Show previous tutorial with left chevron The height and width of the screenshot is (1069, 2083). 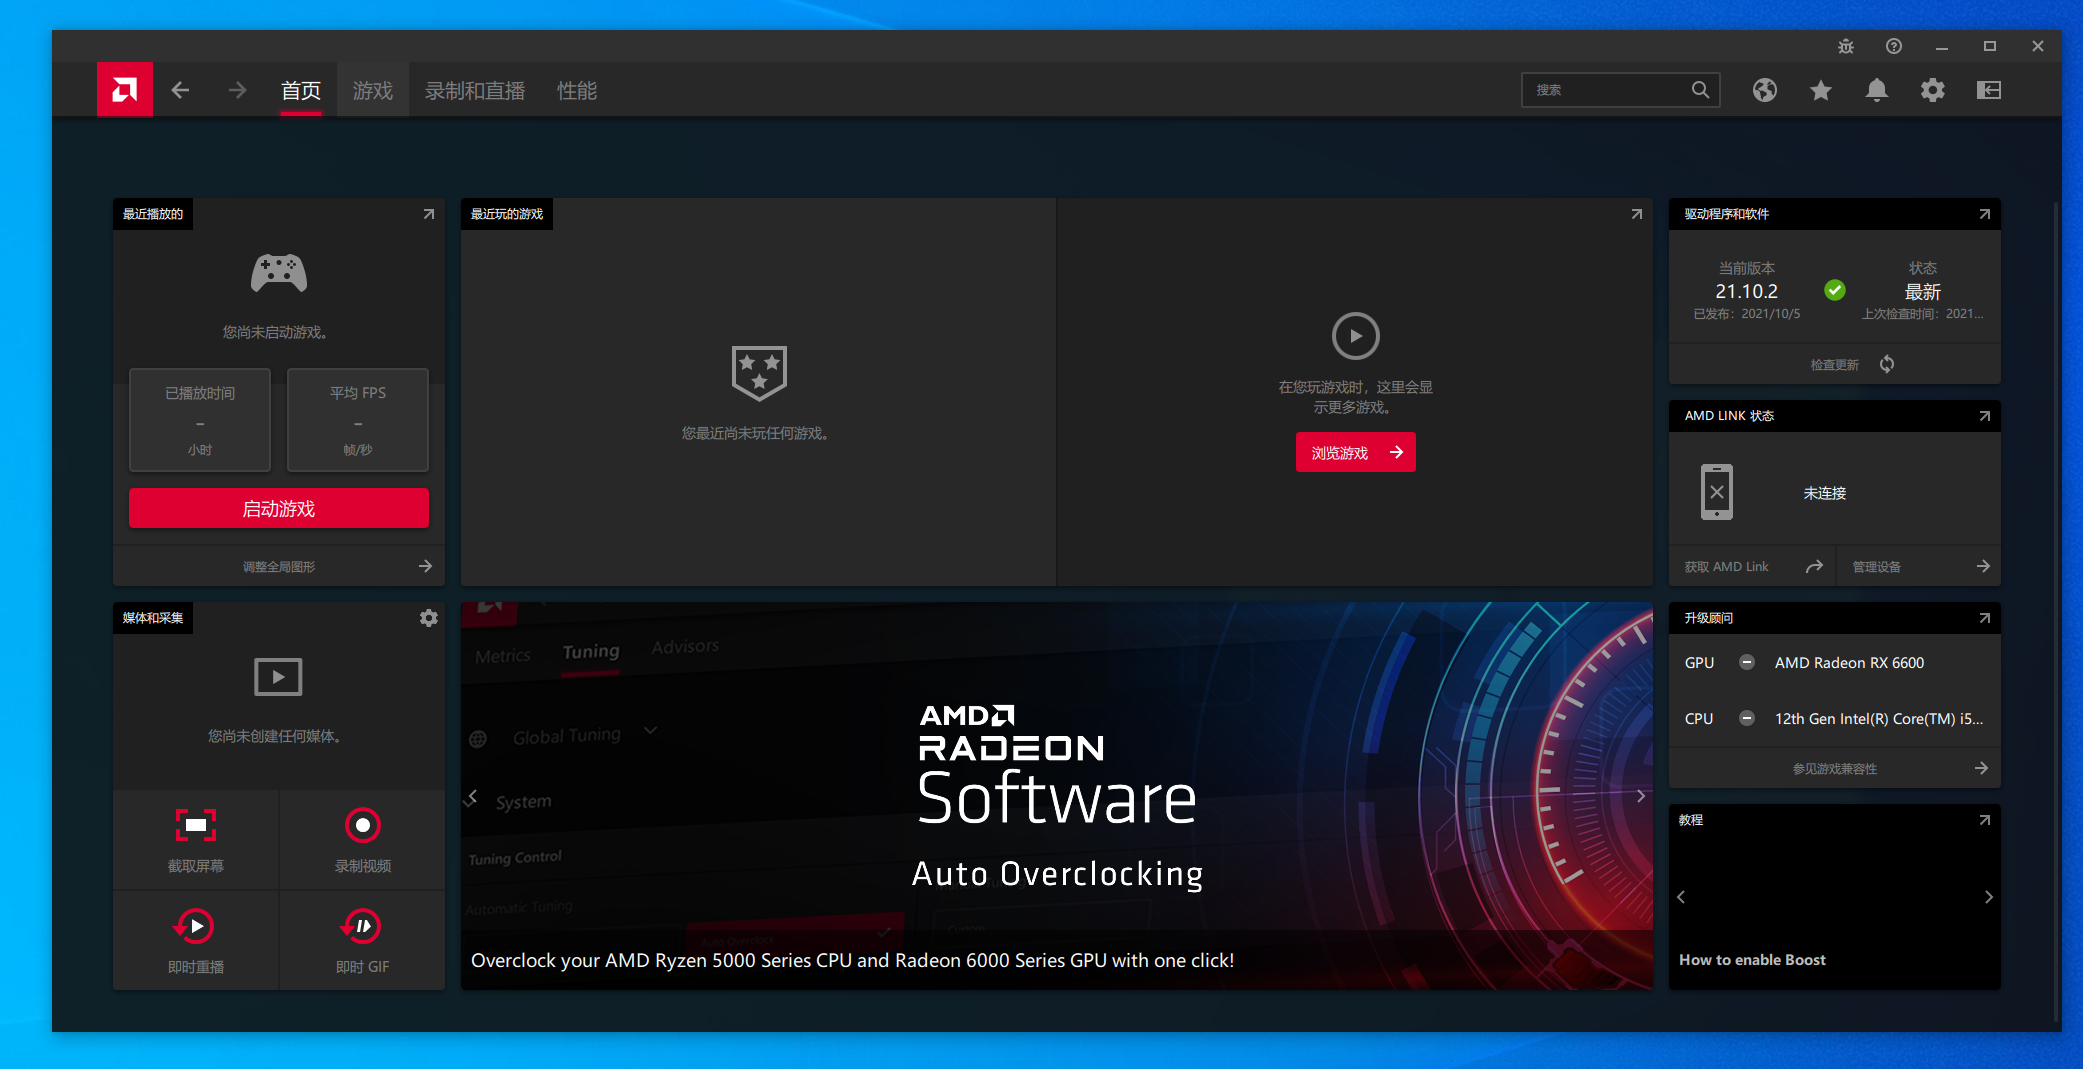click(x=1682, y=897)
